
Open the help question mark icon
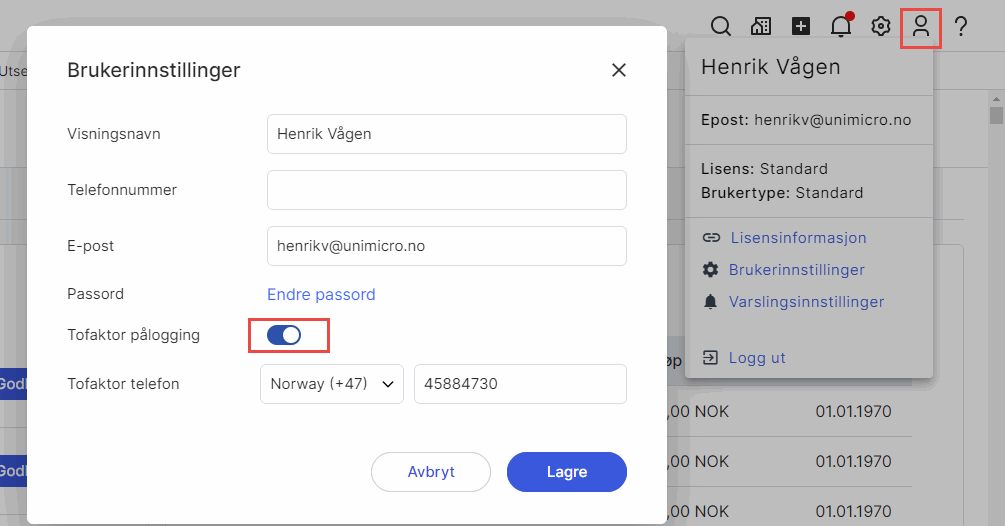tap(961, 27)
